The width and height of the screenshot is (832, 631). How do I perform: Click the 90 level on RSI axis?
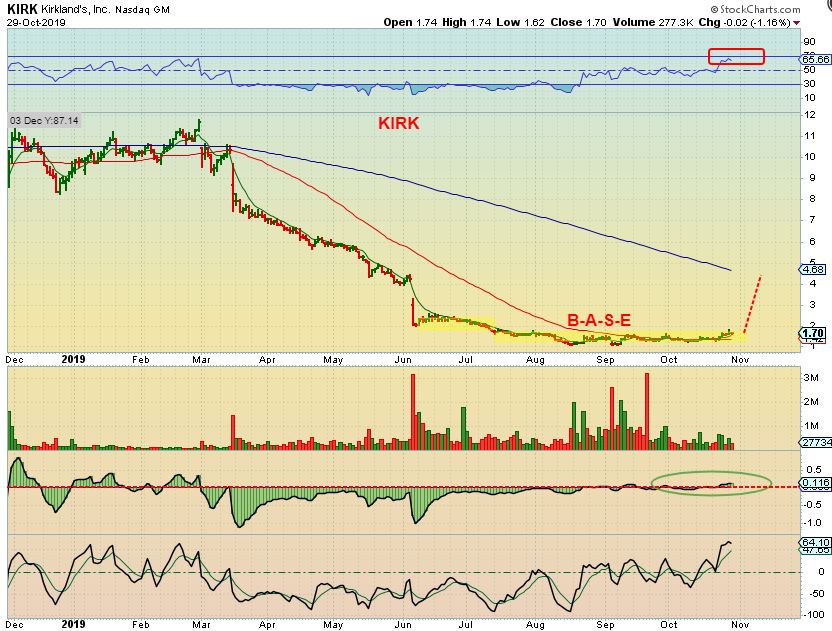tap(809, 42)
